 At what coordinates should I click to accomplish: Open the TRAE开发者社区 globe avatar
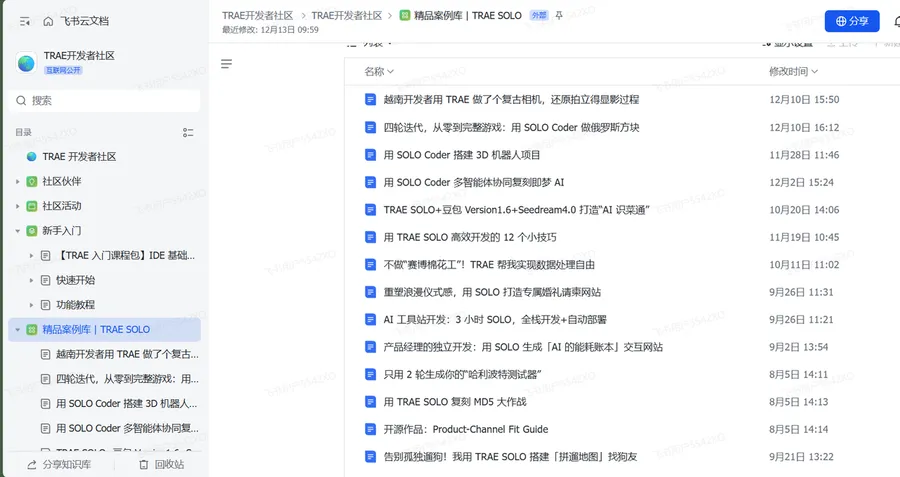[x=26, y=63]
